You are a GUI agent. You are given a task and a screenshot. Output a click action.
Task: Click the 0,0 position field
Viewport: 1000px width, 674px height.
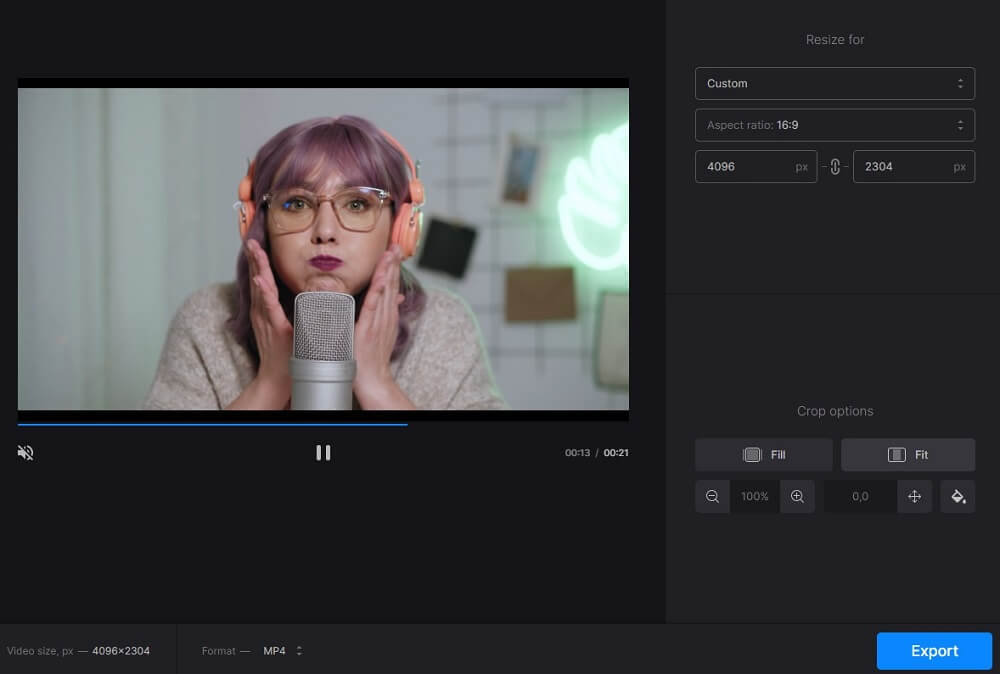pyautogui.click(x=858, y=496)
